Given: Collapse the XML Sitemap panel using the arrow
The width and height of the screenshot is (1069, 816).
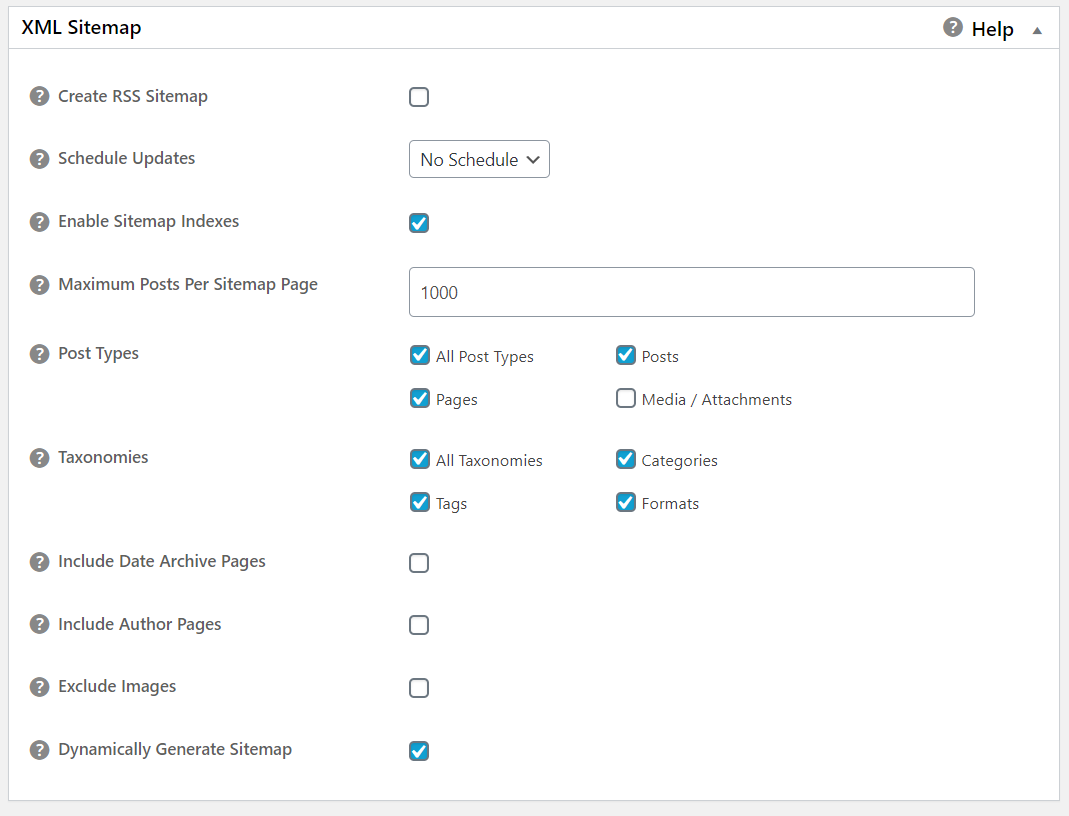Looking at the screenshot, I should tap(1037, 30).
